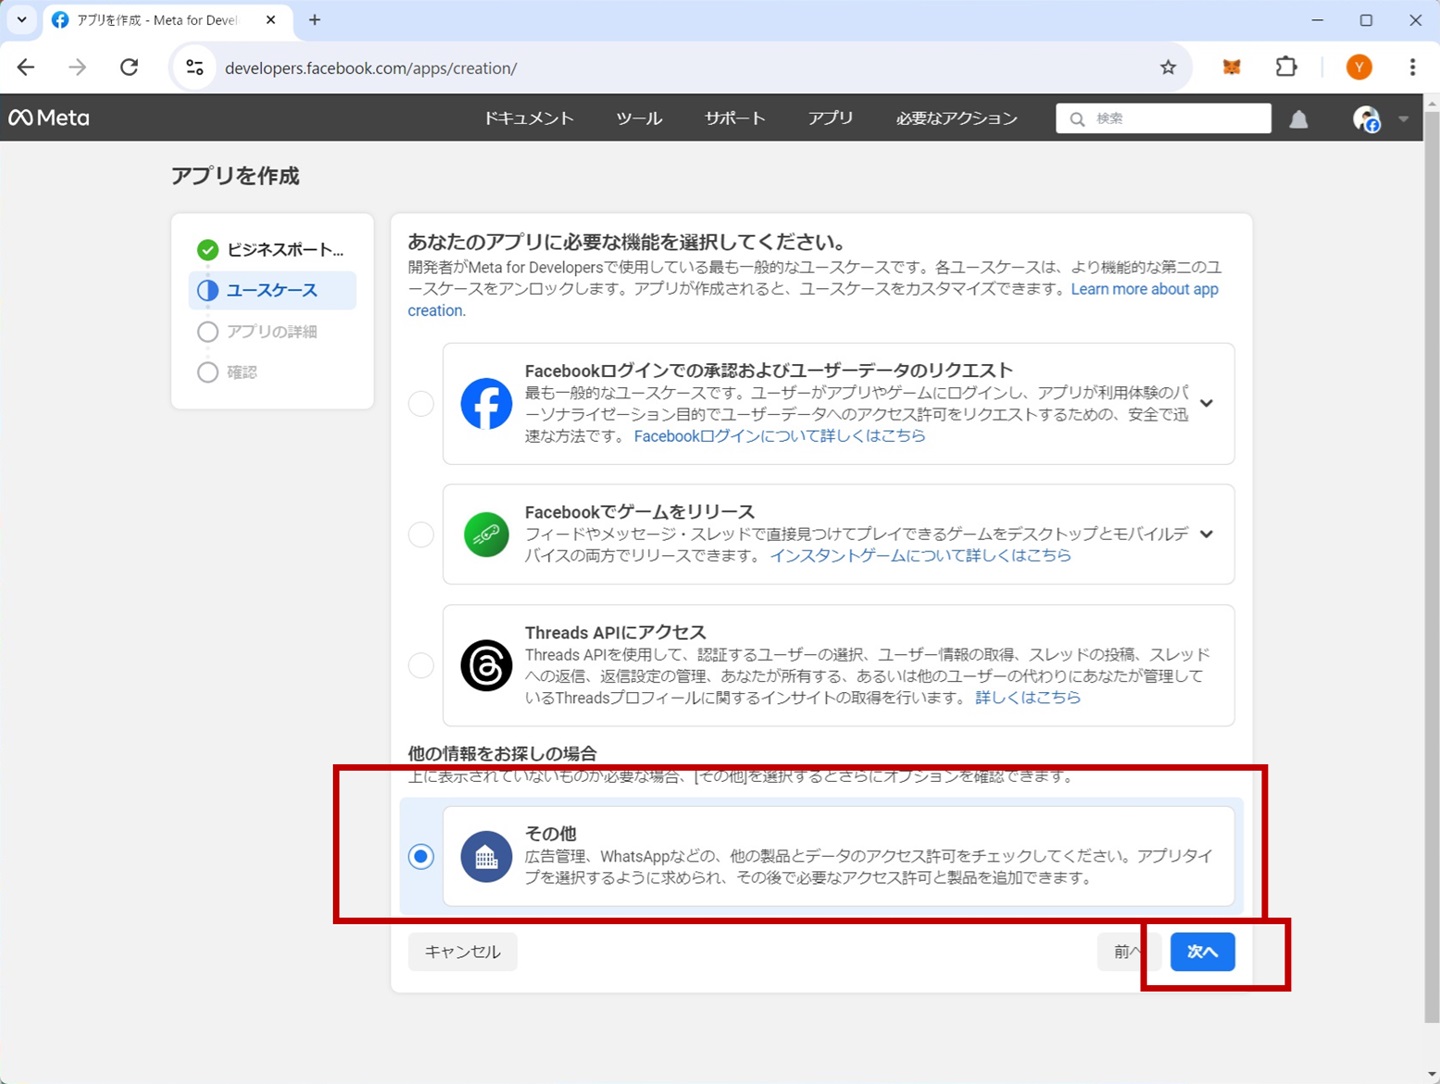1440x1084 pixels.
Task: Click the green game controller icon
Action: coord(486,534)
